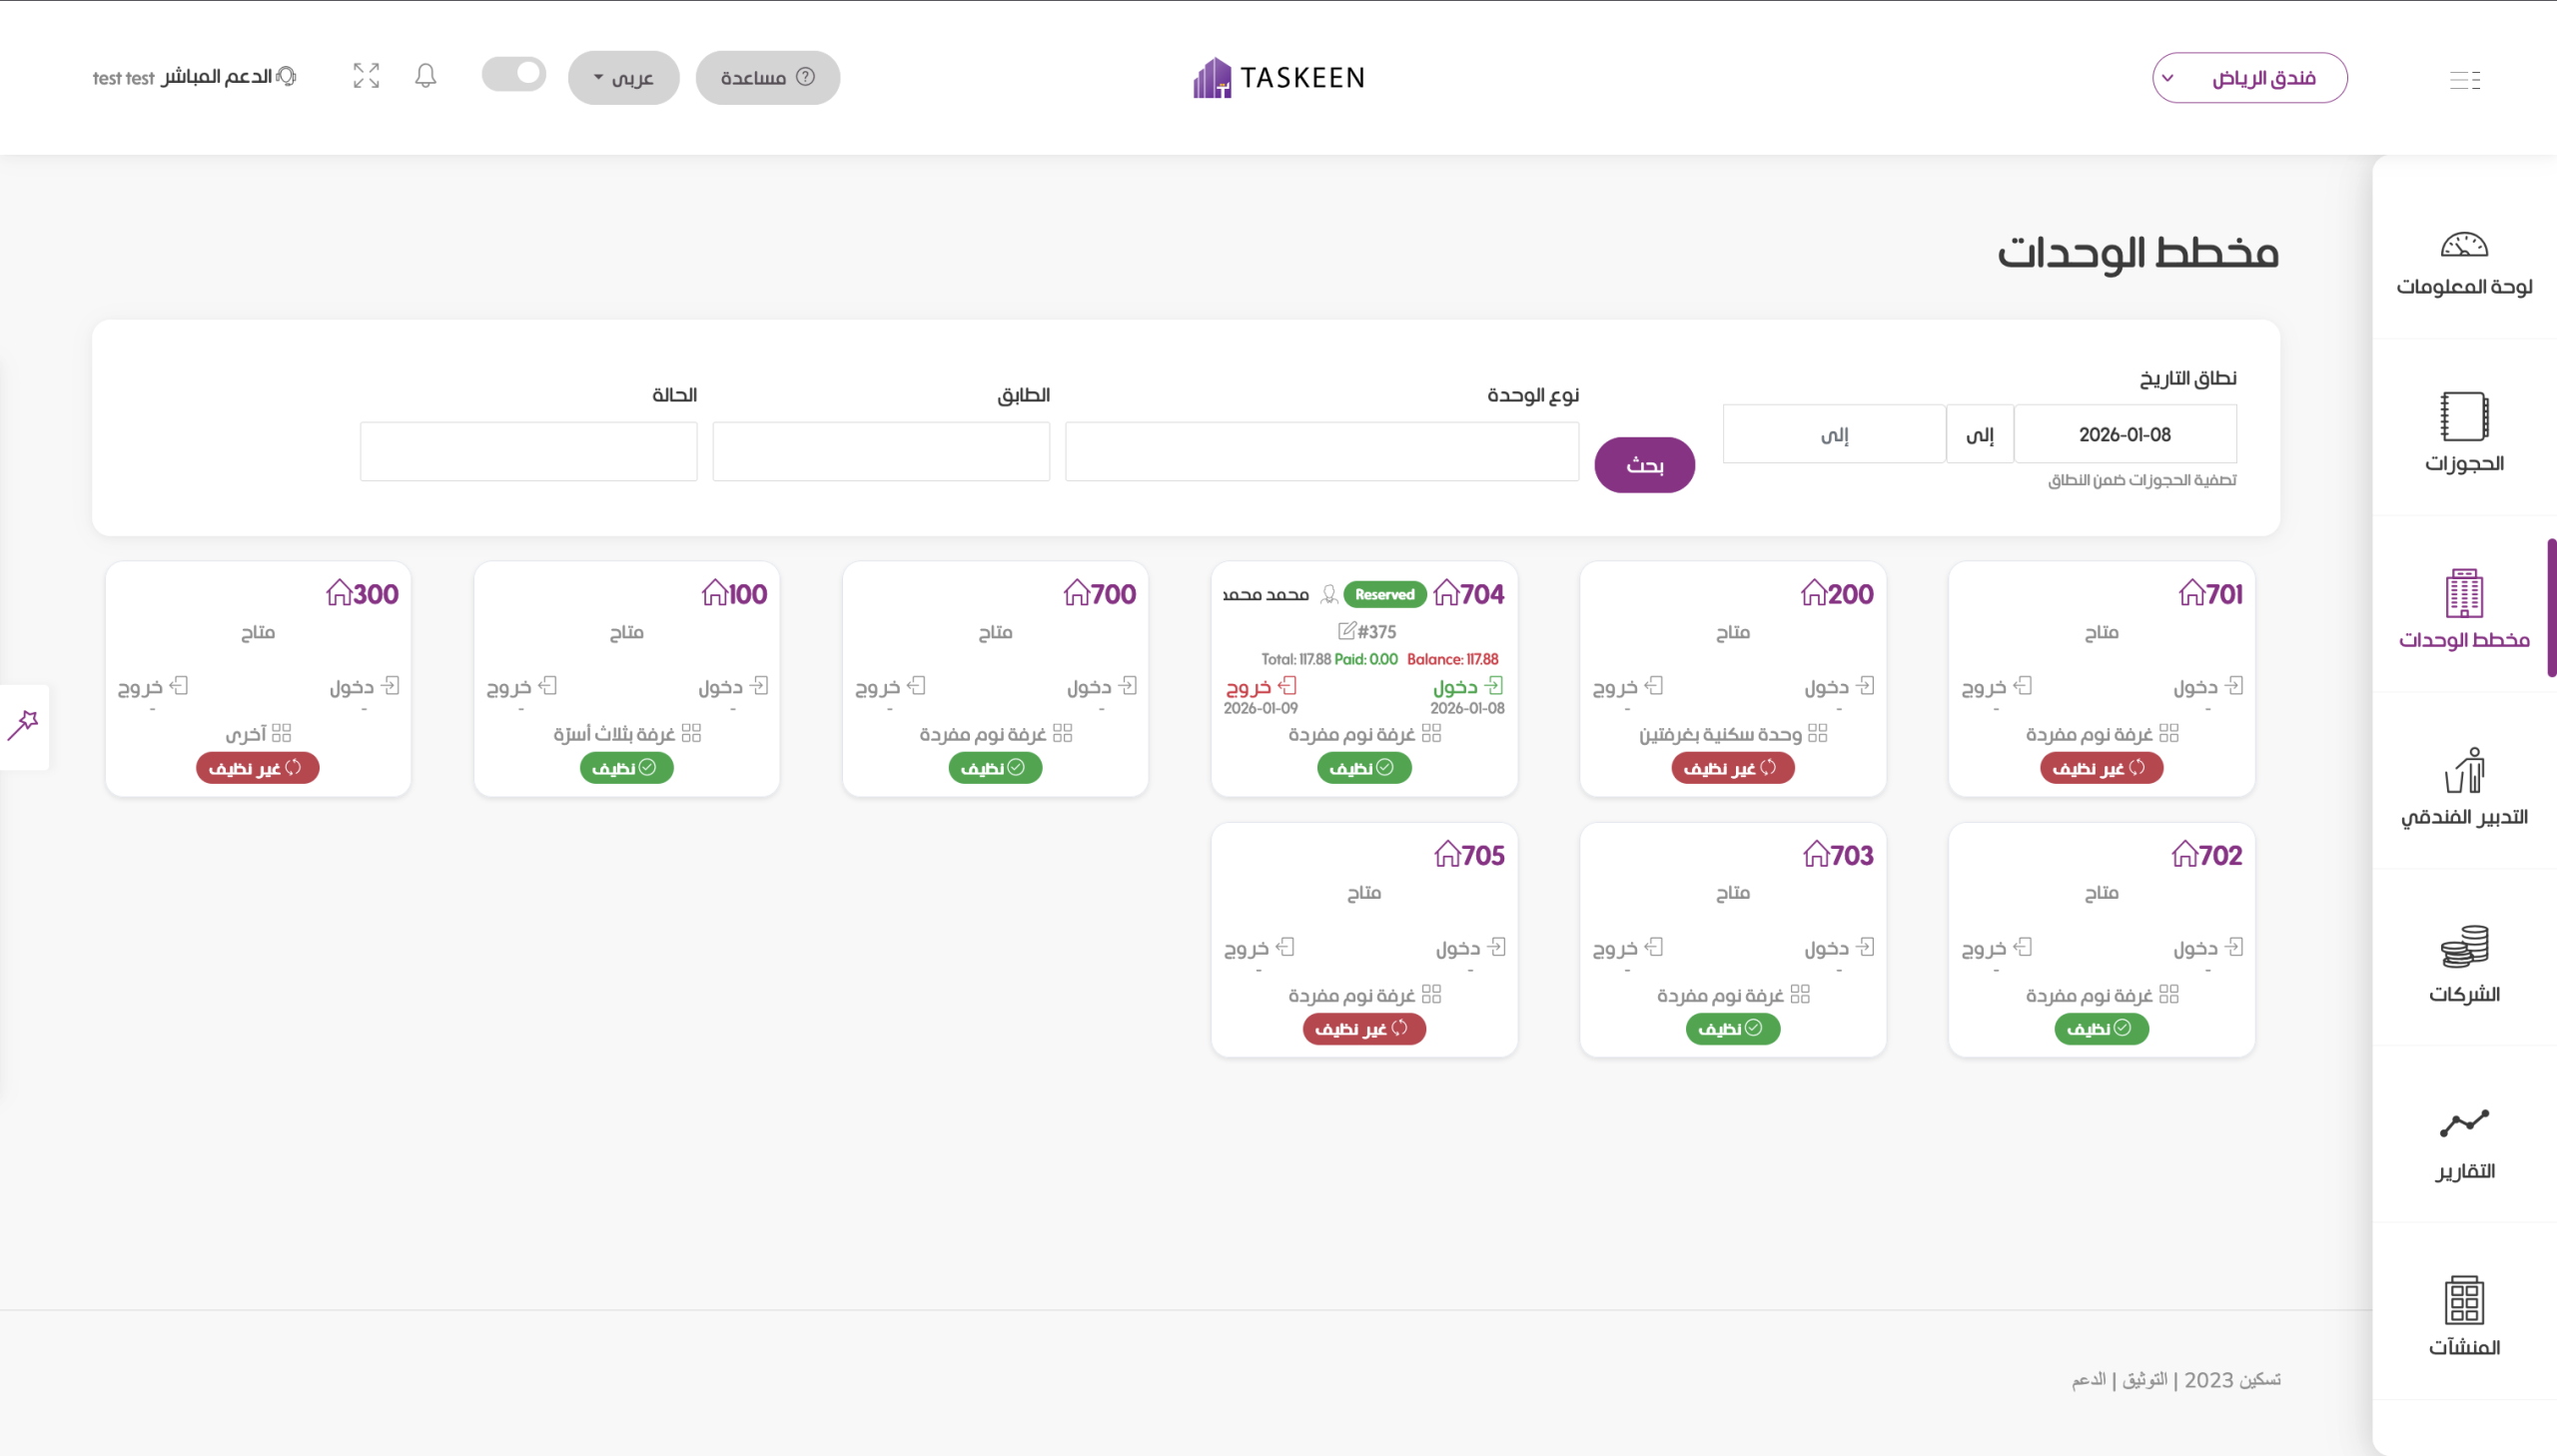The image size is (2557, 1456).
Task: Click the مساعدة help button
Action: (767, 78)
